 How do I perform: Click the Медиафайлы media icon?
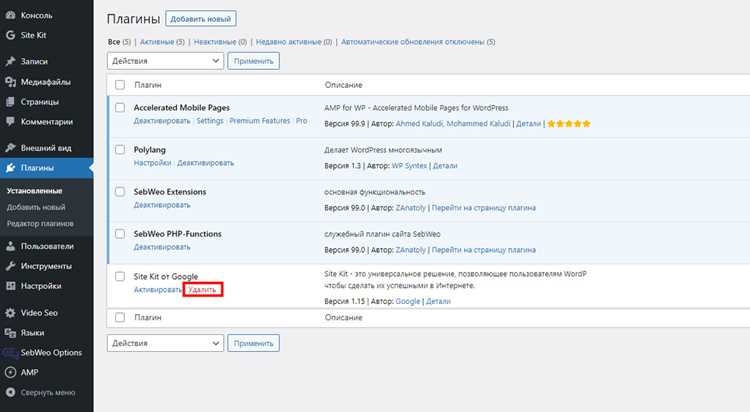10,82
